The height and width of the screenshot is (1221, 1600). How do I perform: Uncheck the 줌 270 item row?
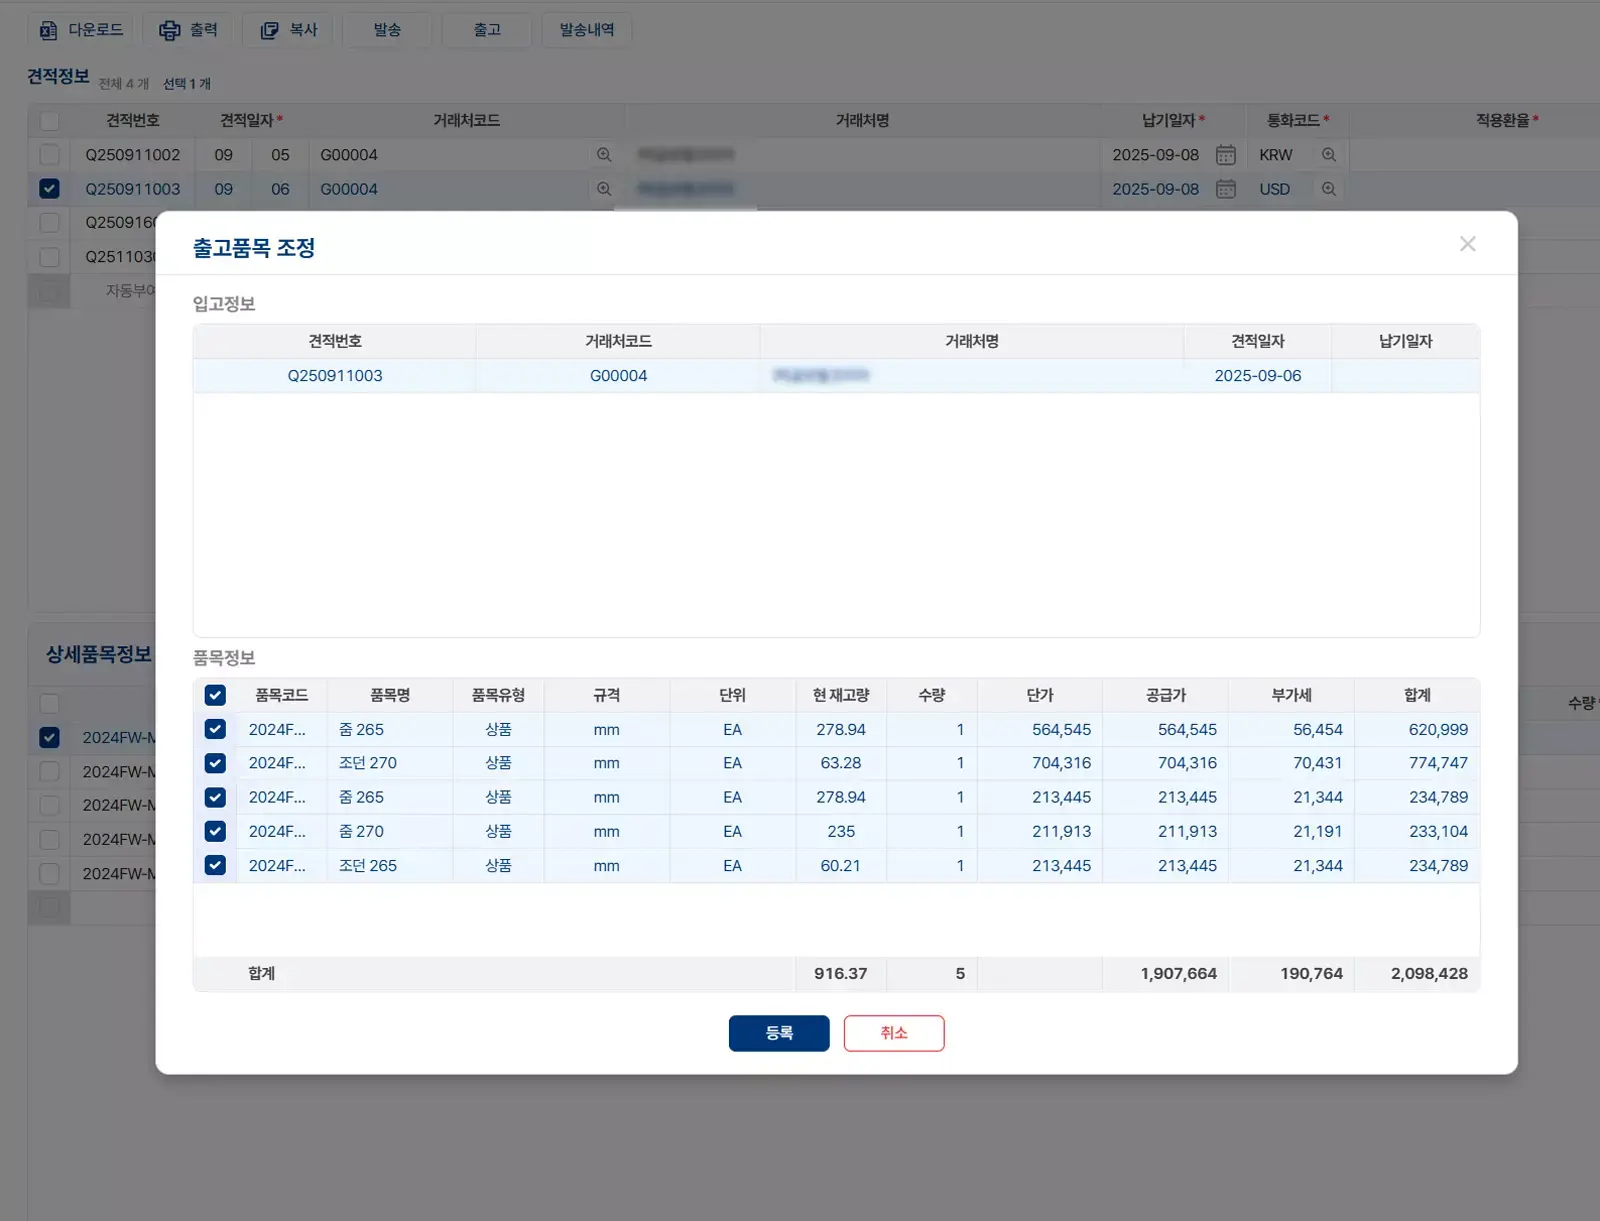click(x=215, y=831)
